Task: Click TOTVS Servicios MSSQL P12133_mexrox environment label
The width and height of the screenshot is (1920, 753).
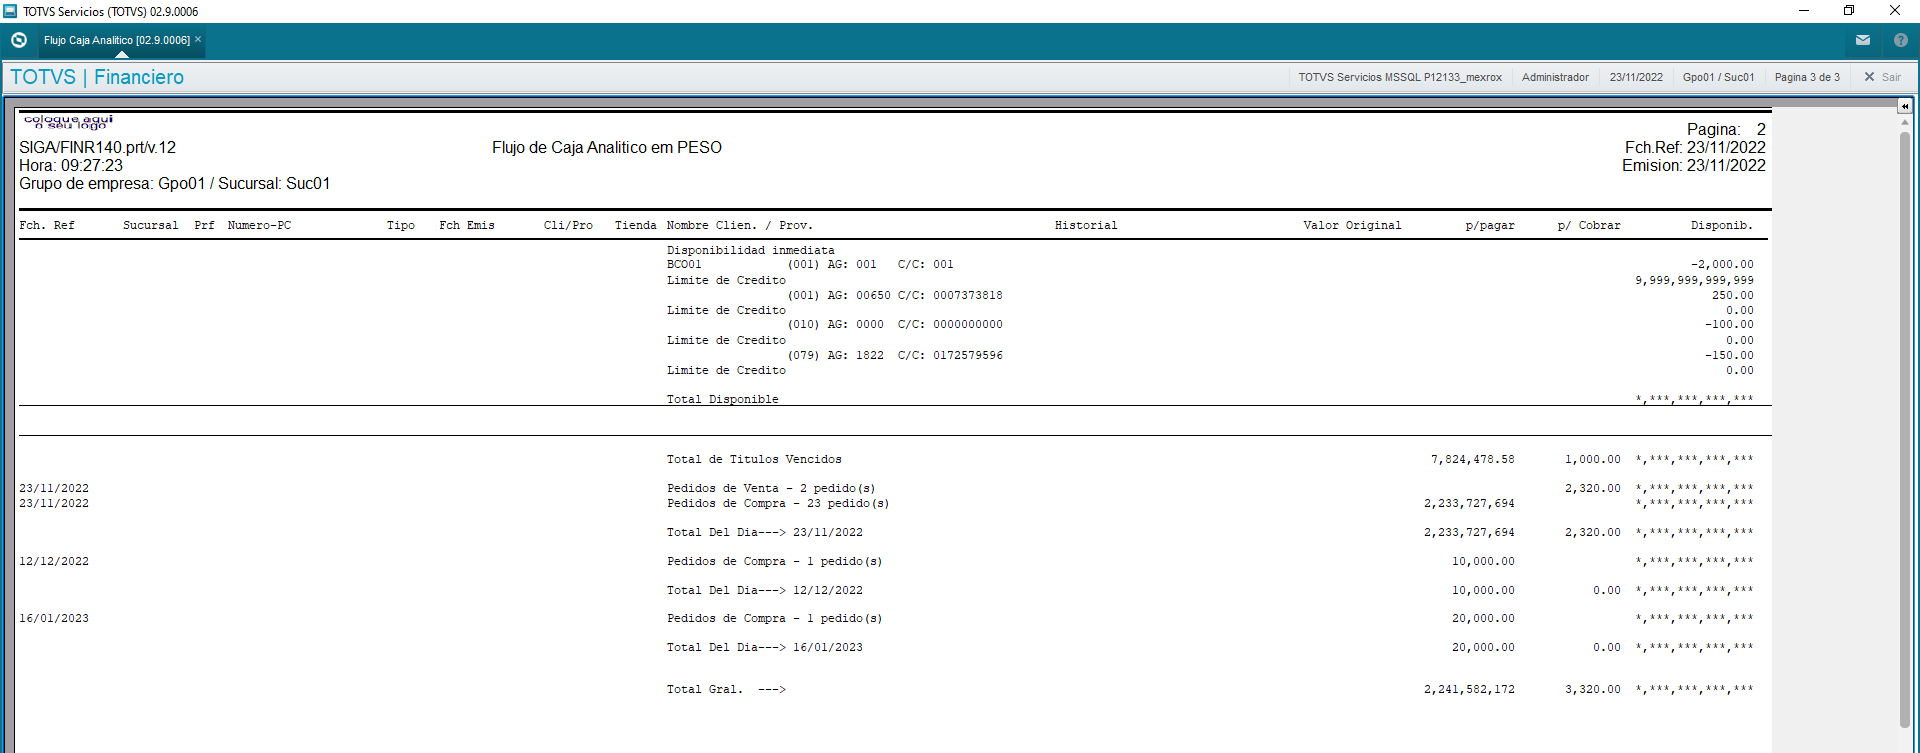Action: point(1400,77)
